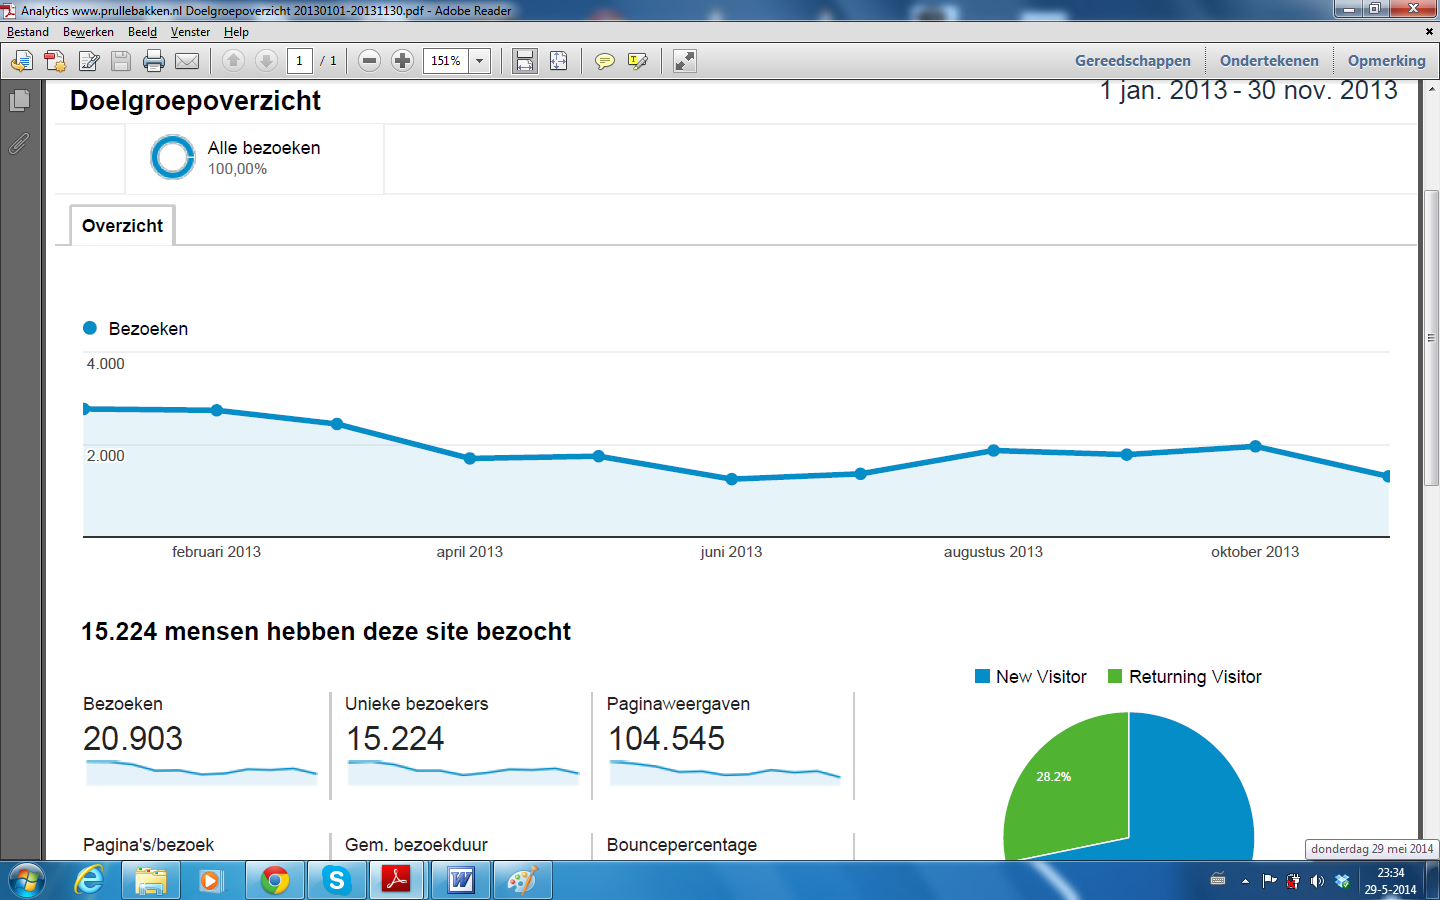This screenshot has width=1440, height=900.
Task: Click the juni 2013 axis label
Action: [x=731, y=552]
